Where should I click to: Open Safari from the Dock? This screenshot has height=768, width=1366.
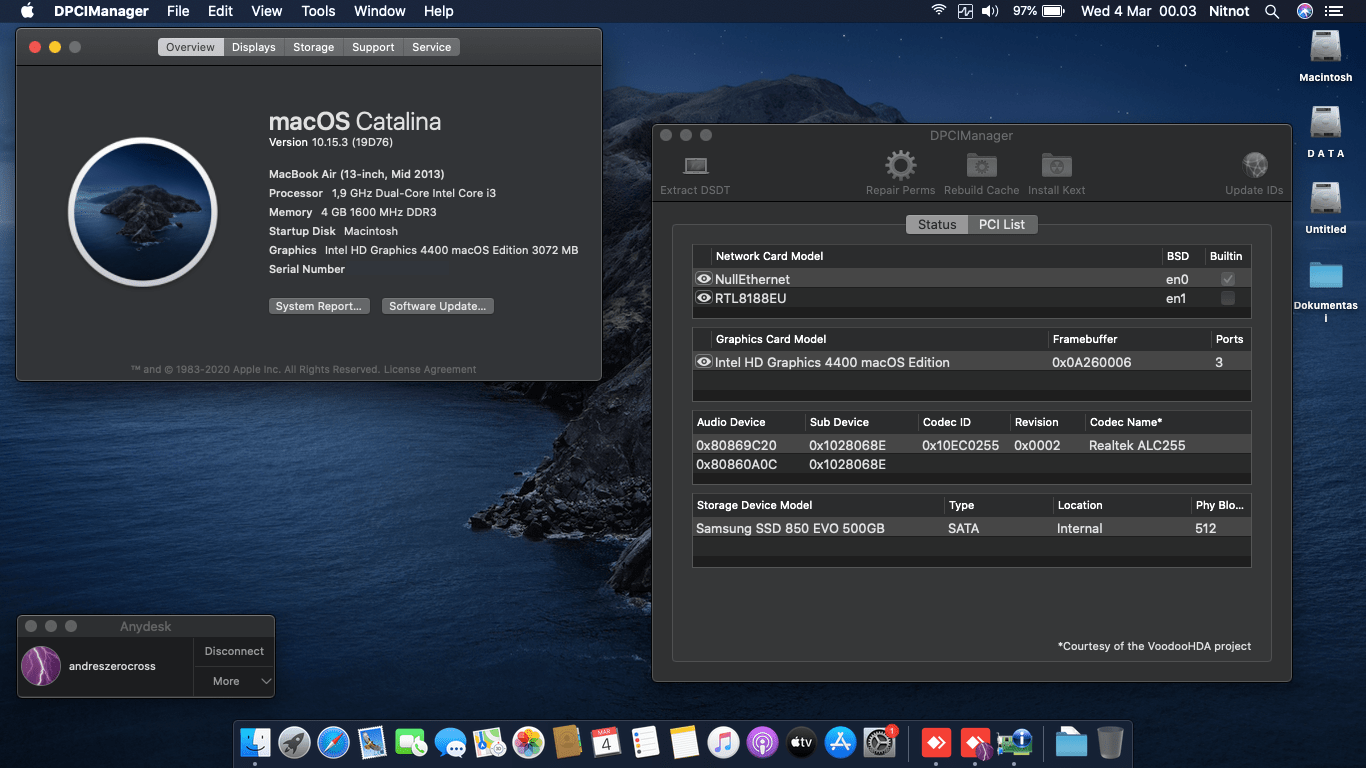pyautogui.click(x=333, y=742)
